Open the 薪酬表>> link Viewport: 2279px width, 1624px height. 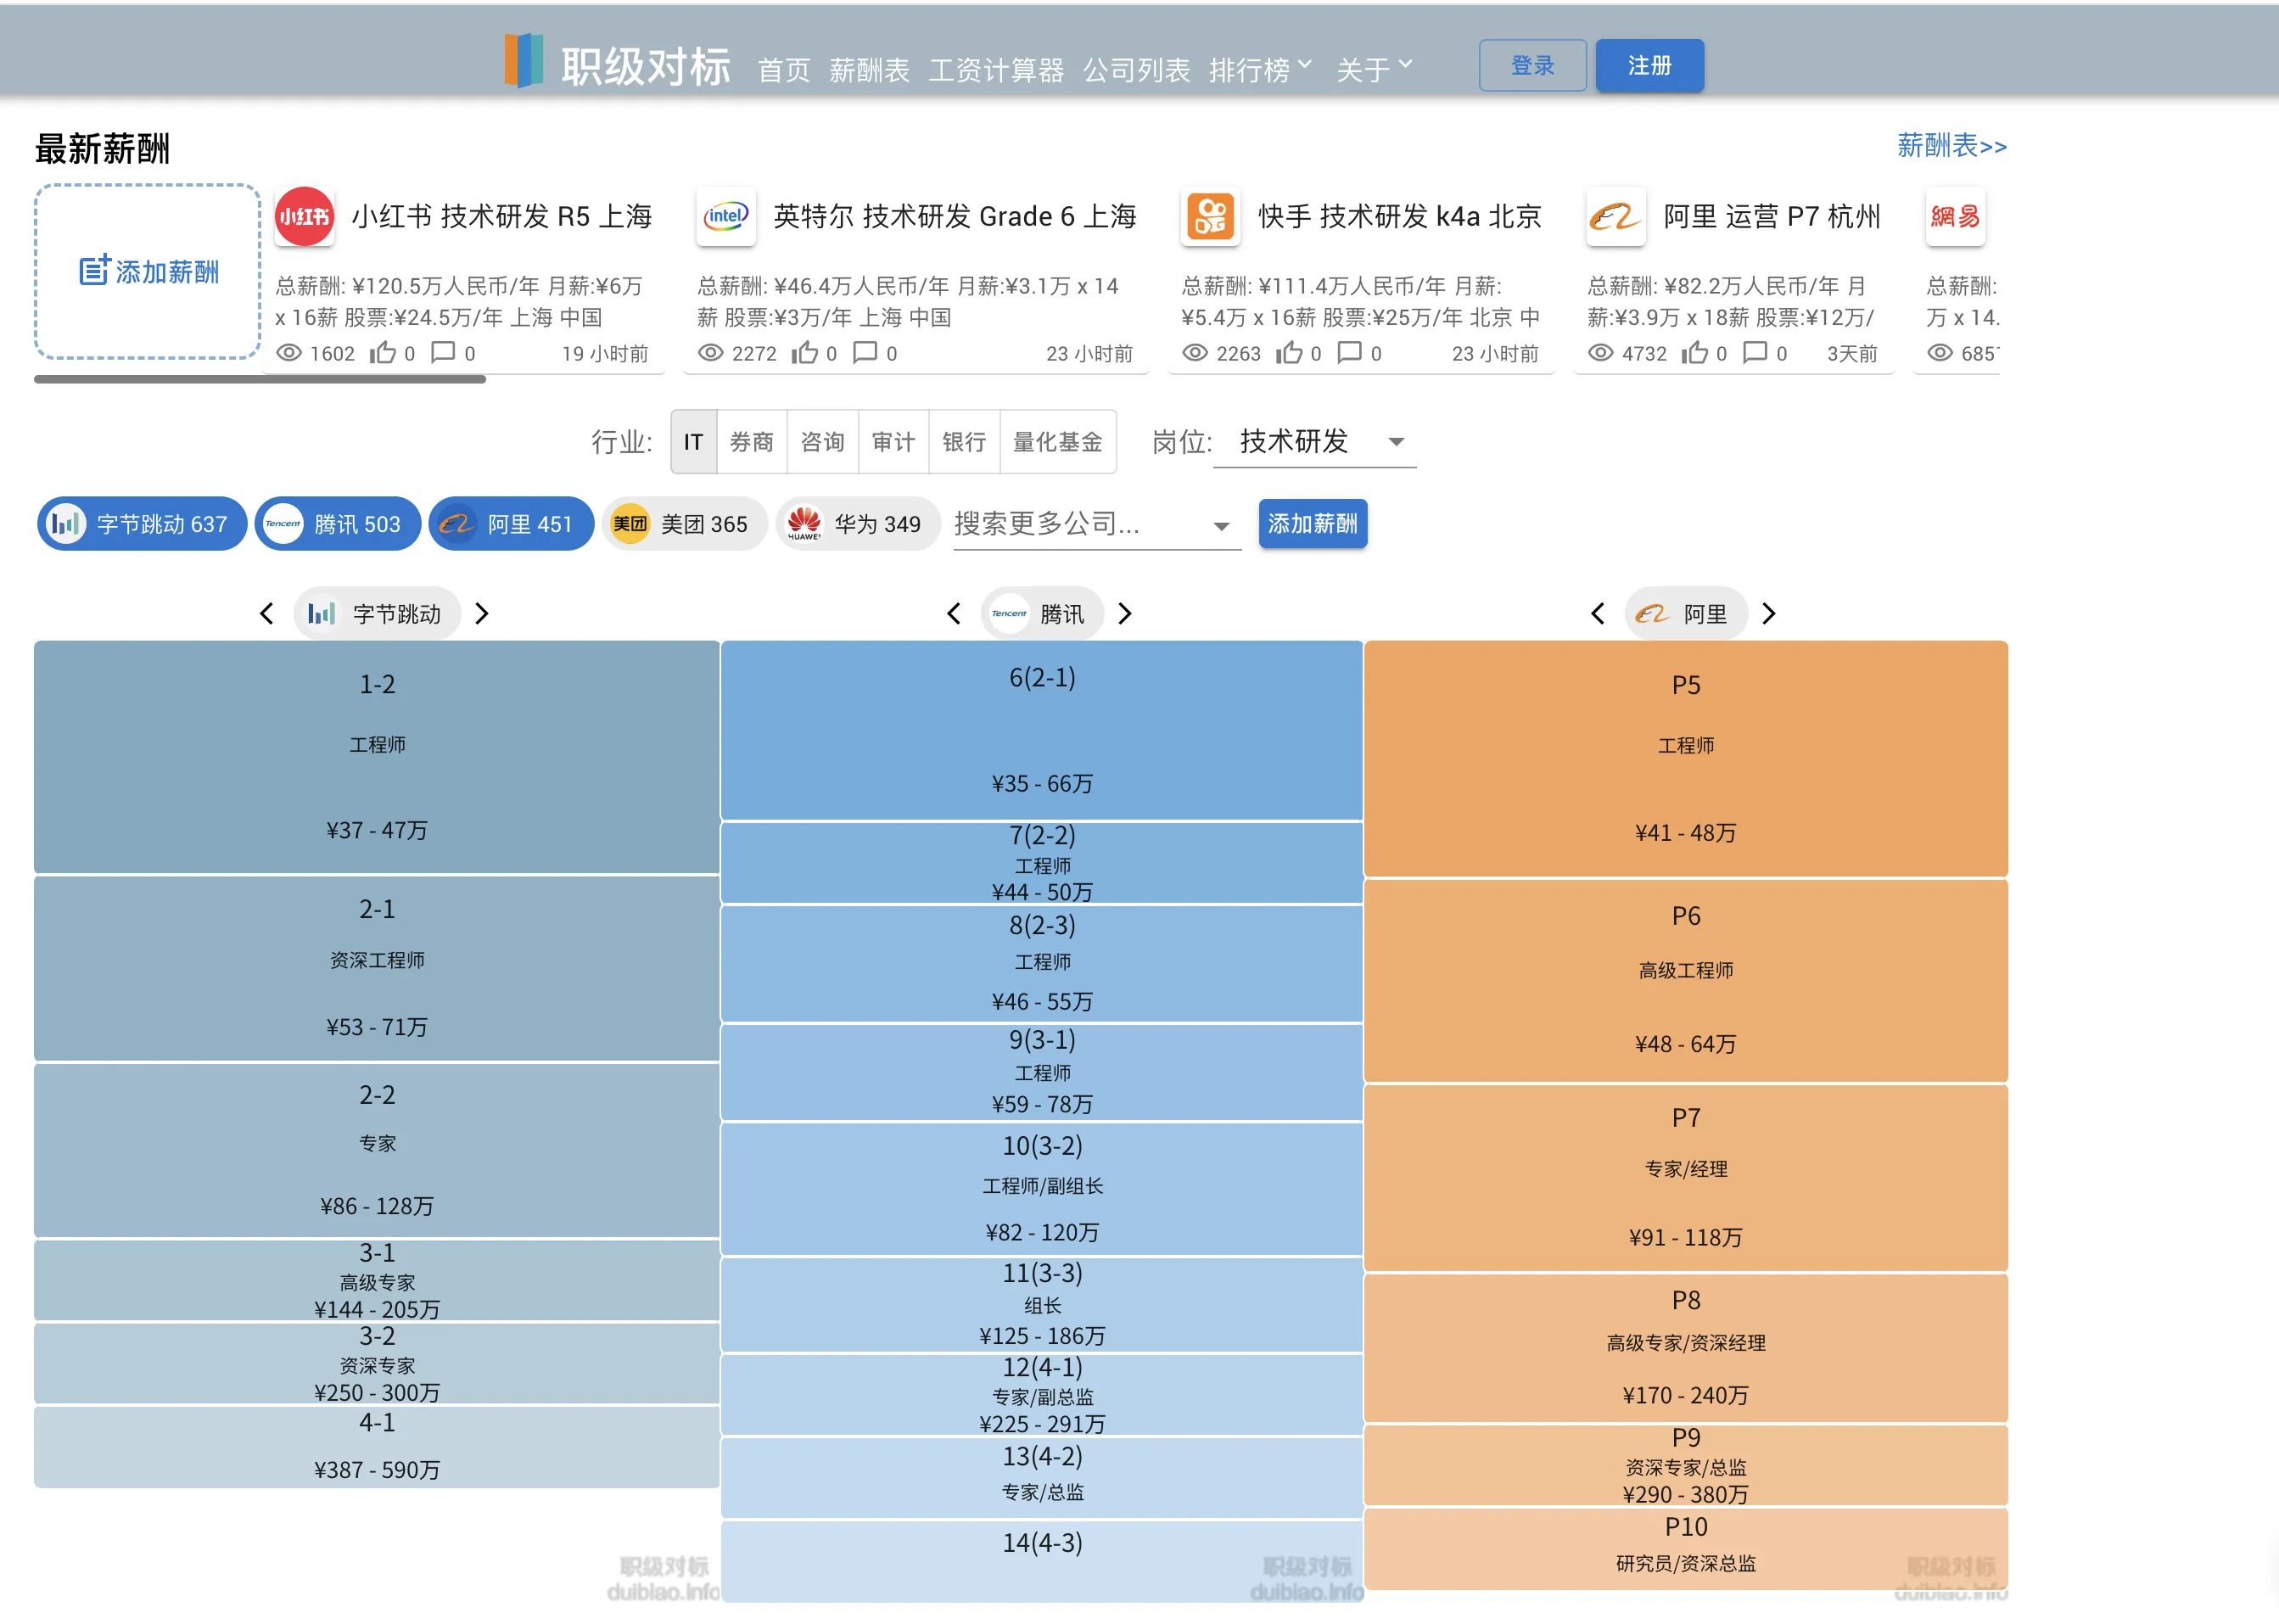[x=1952, y=146]
